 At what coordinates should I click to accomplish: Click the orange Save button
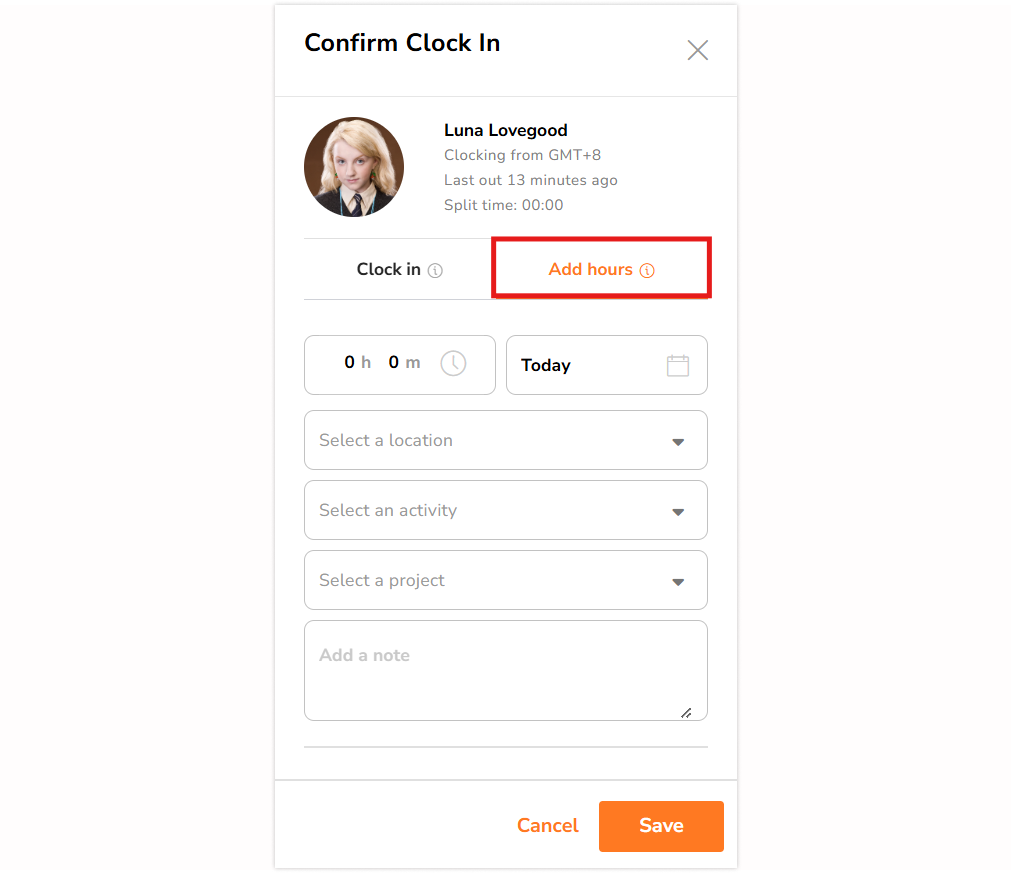coord(661,827)
